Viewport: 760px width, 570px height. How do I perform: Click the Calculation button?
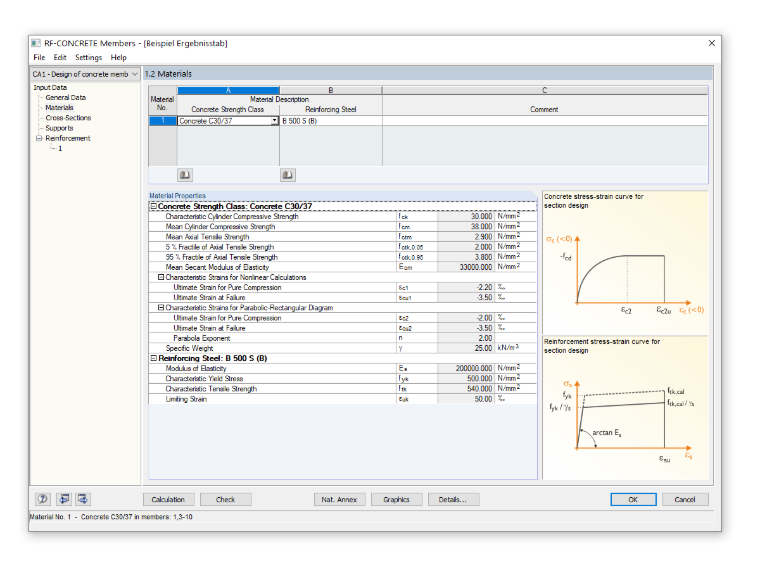[168, 499]
